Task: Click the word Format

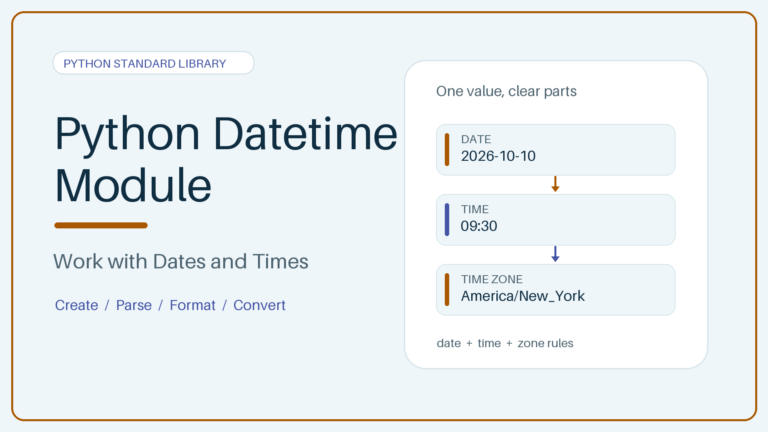Action: [x=192, y=305]
